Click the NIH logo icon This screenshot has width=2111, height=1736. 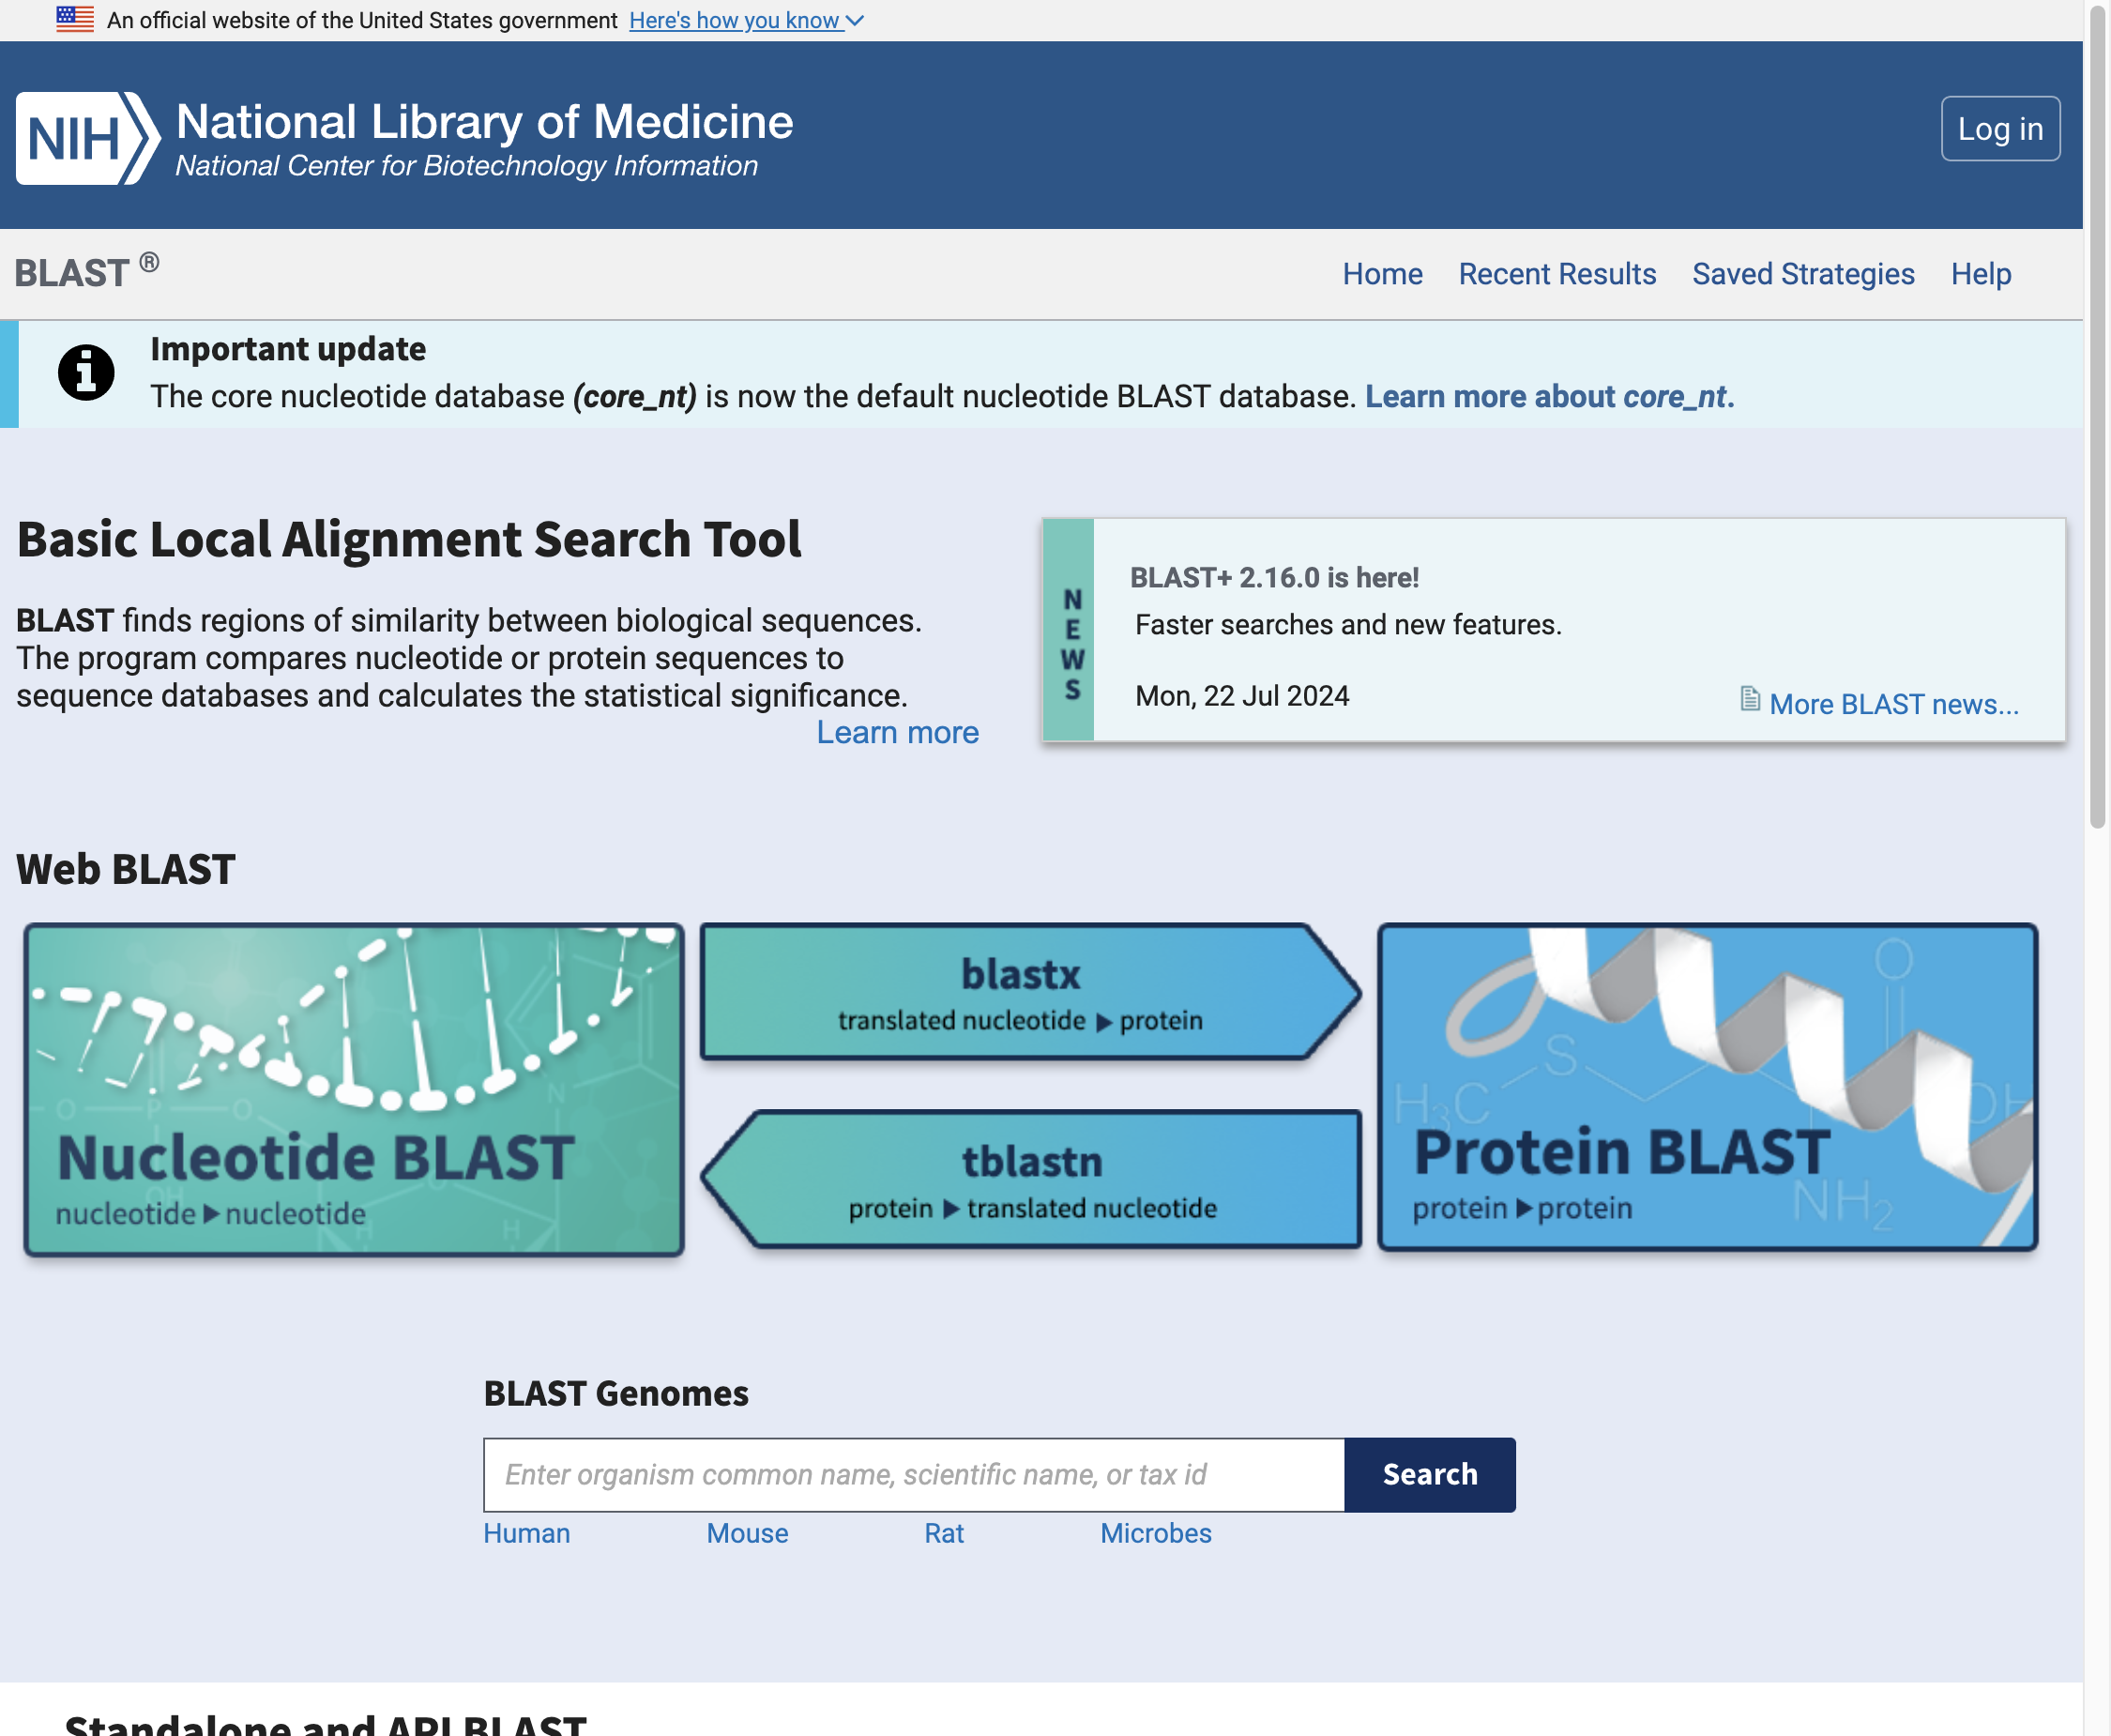point(88,138)
